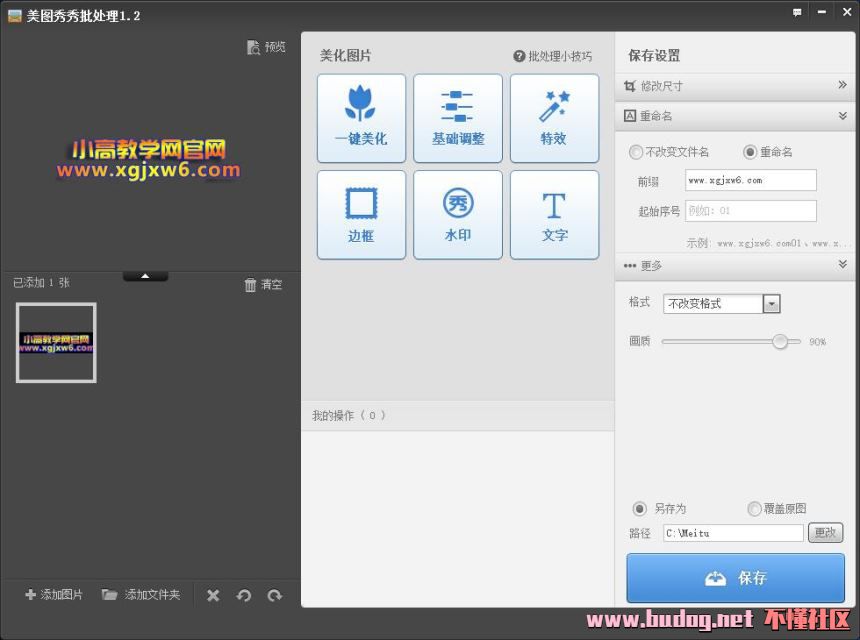Click the 美图秀秀 app icon in title bar
The image size is (860, 640).
pos(15,16)
